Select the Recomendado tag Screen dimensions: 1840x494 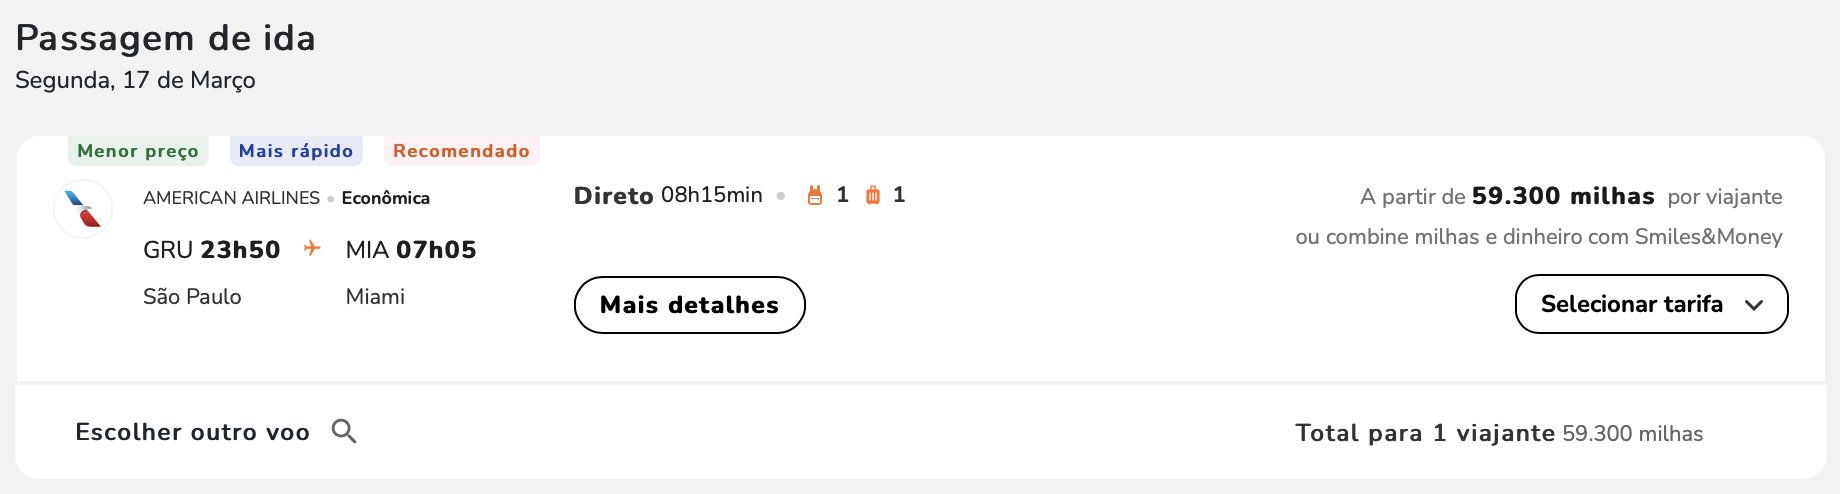pos(461,151)
